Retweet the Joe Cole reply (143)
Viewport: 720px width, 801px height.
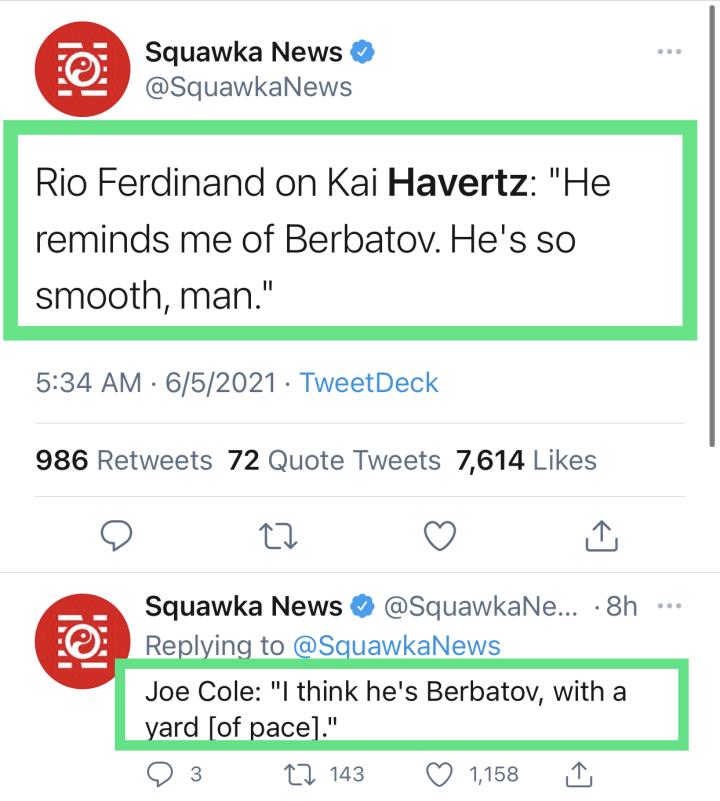302,773
